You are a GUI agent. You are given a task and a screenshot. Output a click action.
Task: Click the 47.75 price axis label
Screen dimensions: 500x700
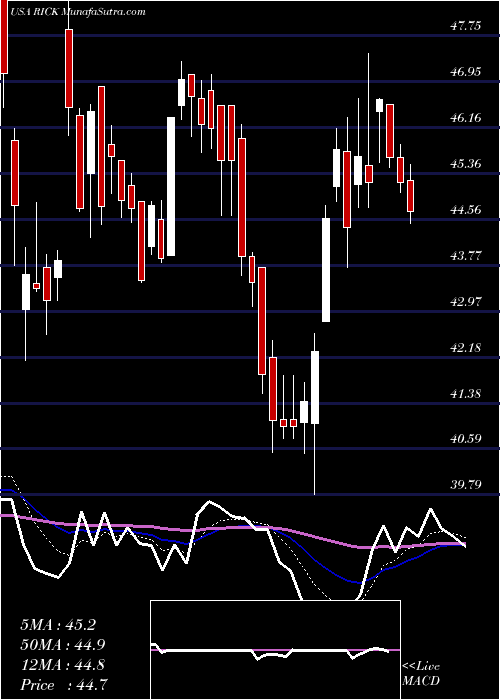coord(466,26)
